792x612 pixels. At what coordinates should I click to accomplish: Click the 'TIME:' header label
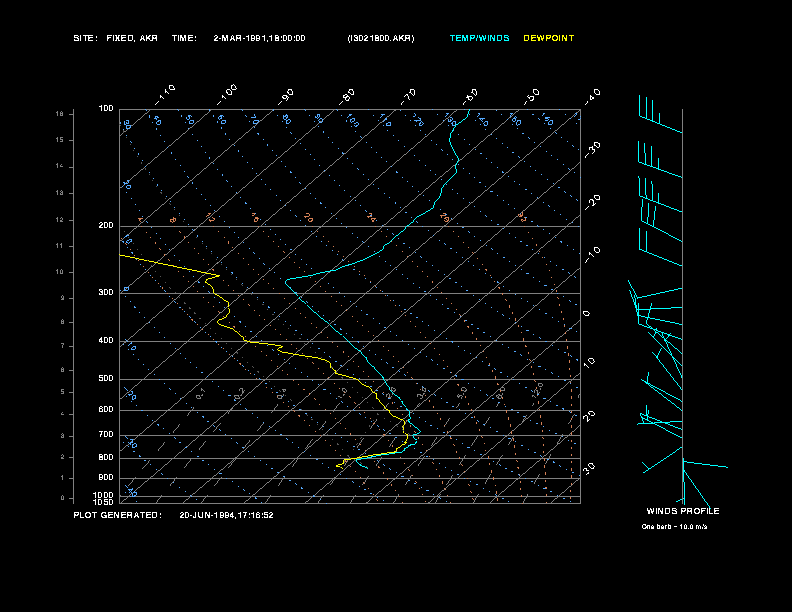pyautogui.click(x=184, y=38)
